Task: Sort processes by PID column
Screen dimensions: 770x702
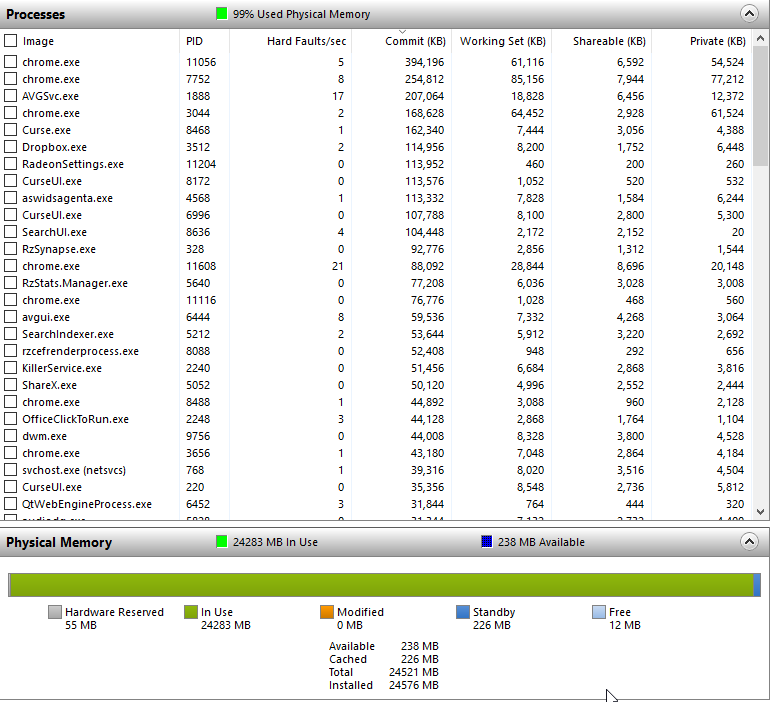Action: coord(194,41)
